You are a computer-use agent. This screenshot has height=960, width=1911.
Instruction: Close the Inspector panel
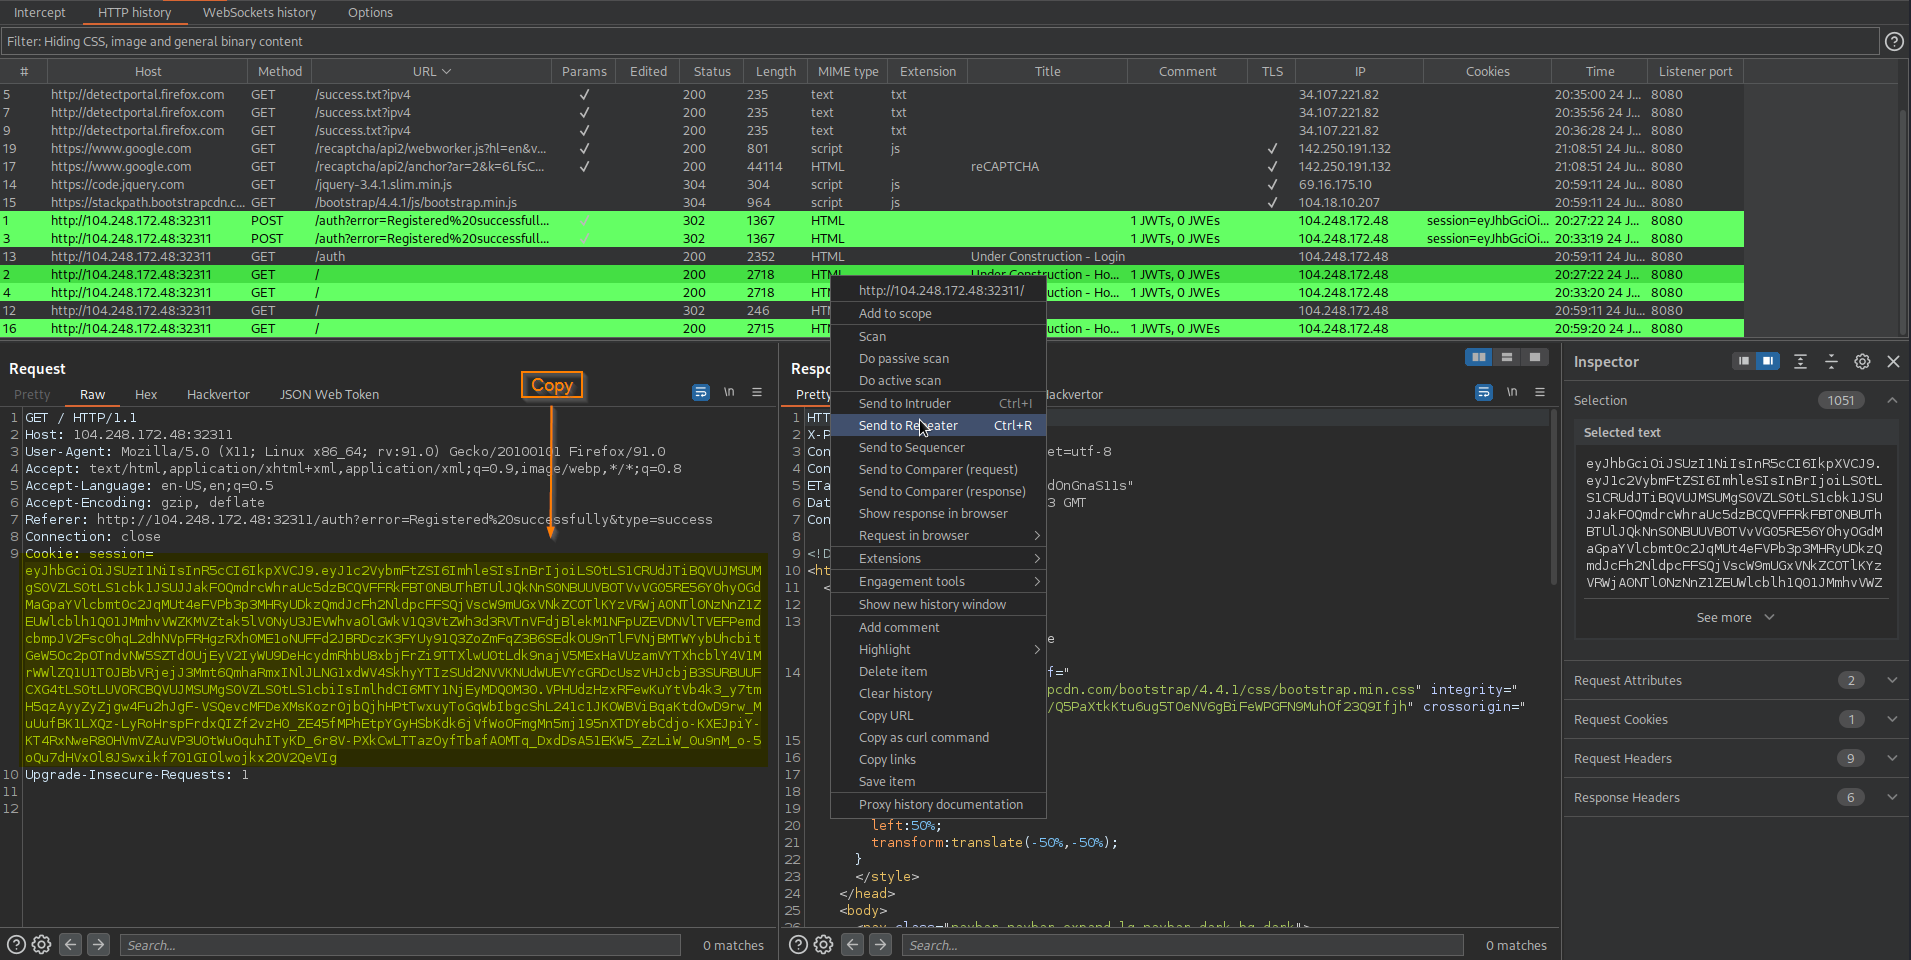[1893, 361]
